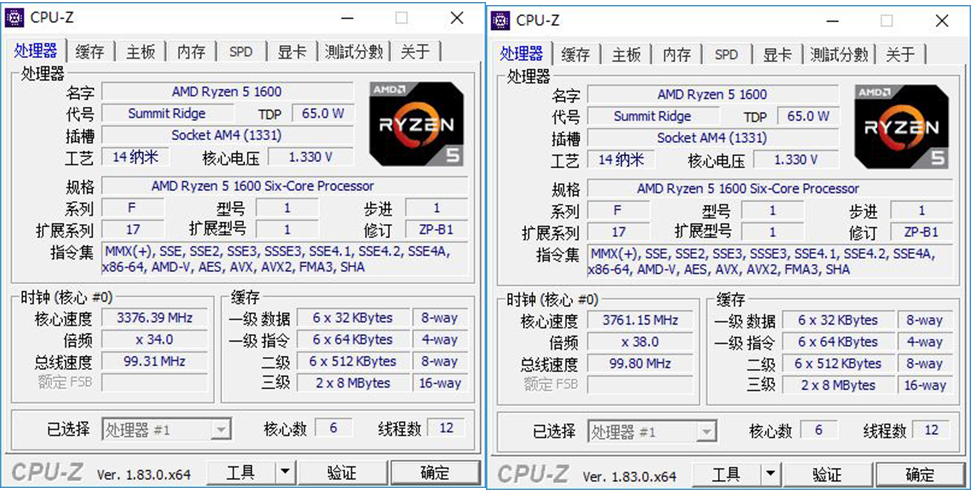Click 工具 button in right window
The image size is (974, 493).
coord(727,475)
